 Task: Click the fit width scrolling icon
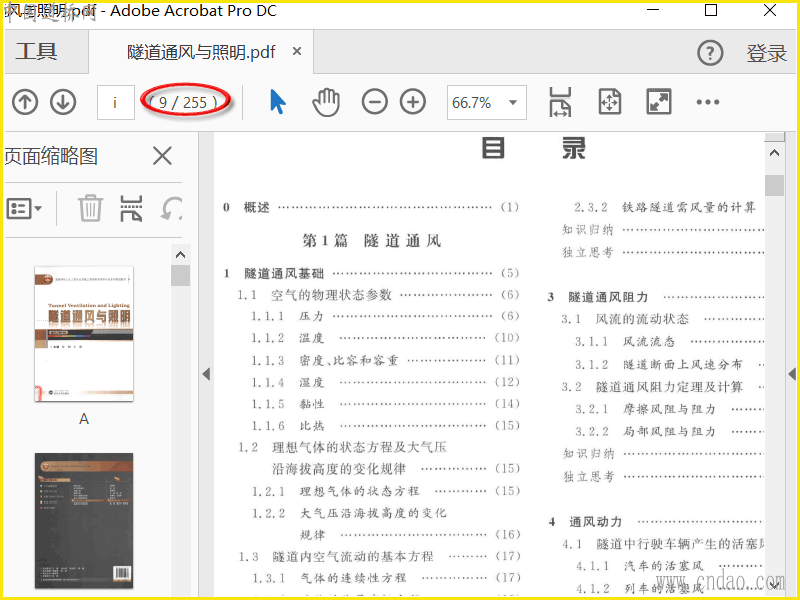(x=560, y=102)
